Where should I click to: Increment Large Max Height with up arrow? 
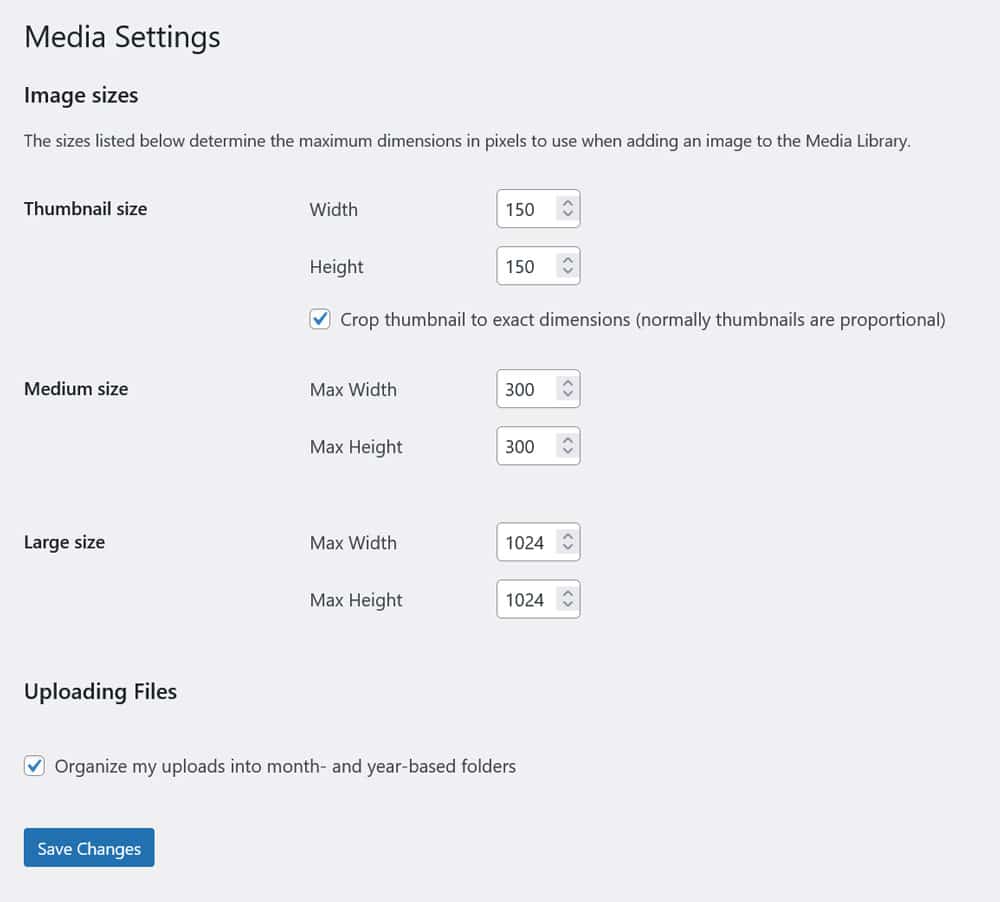point(568,594)
